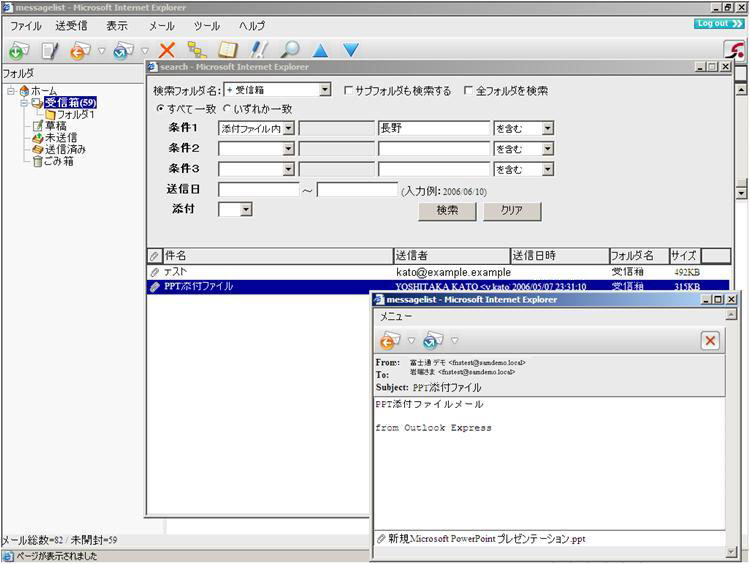This screenshot has width=750, height=564.
Task: Select the 受信箱(59) inbox folder
Action: [70, 102]
